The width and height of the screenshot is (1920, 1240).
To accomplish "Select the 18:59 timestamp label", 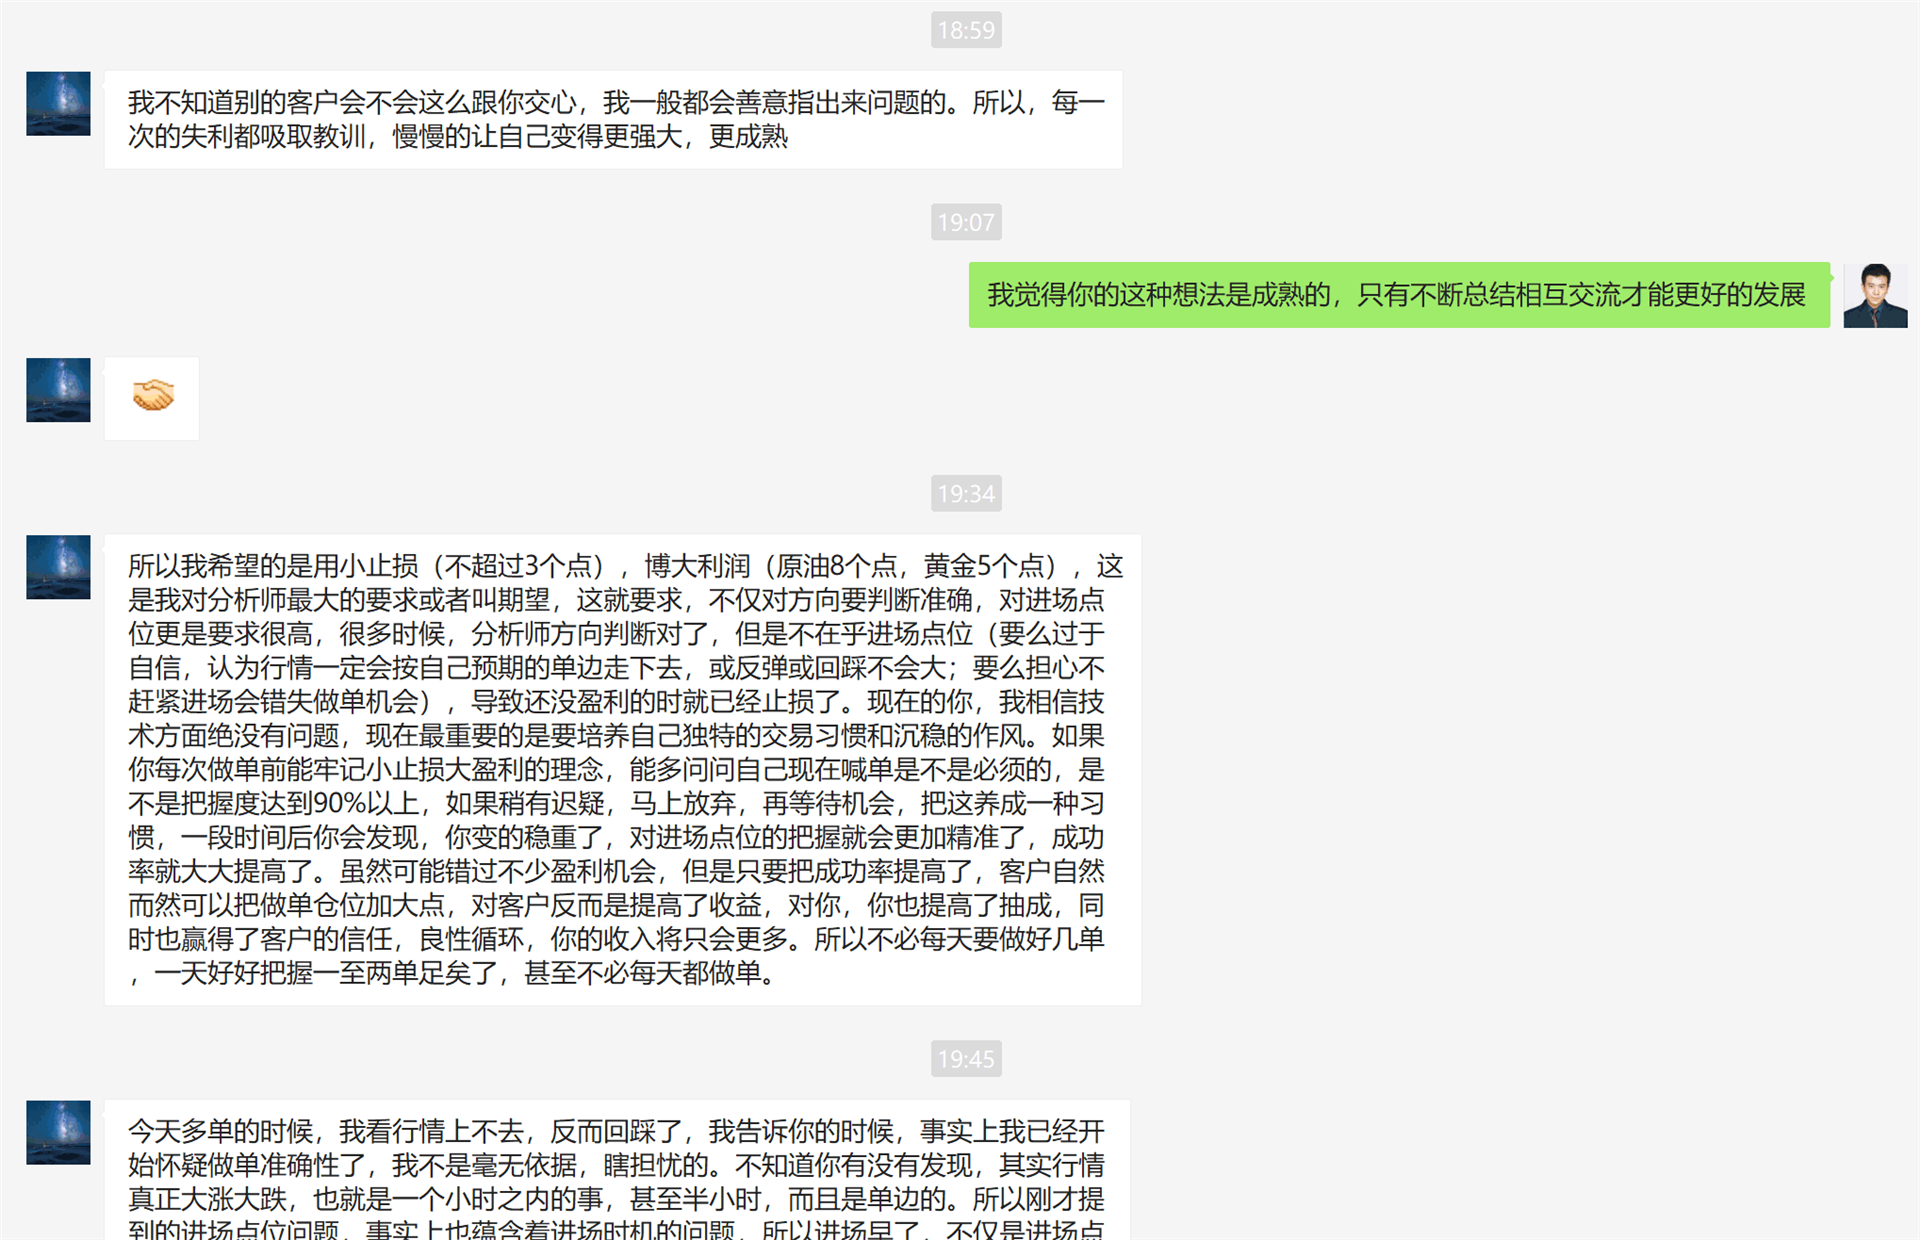I will [x=966, y=30].
